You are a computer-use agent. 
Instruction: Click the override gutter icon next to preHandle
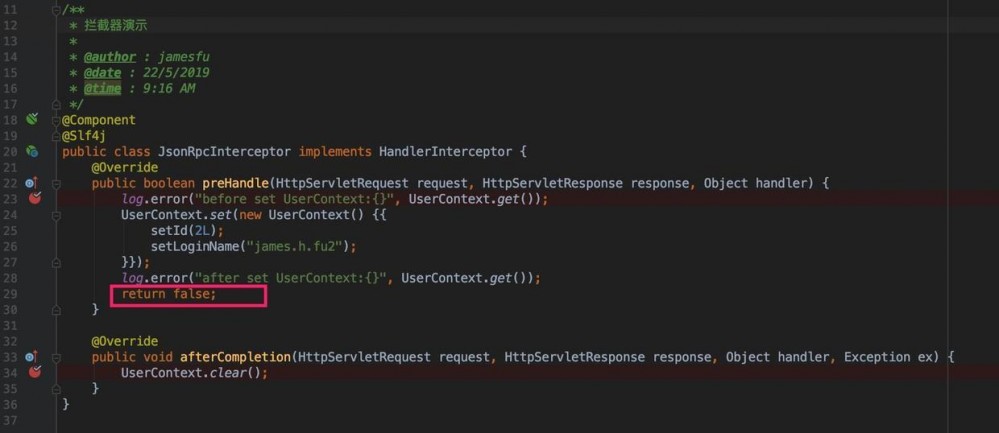32,183
